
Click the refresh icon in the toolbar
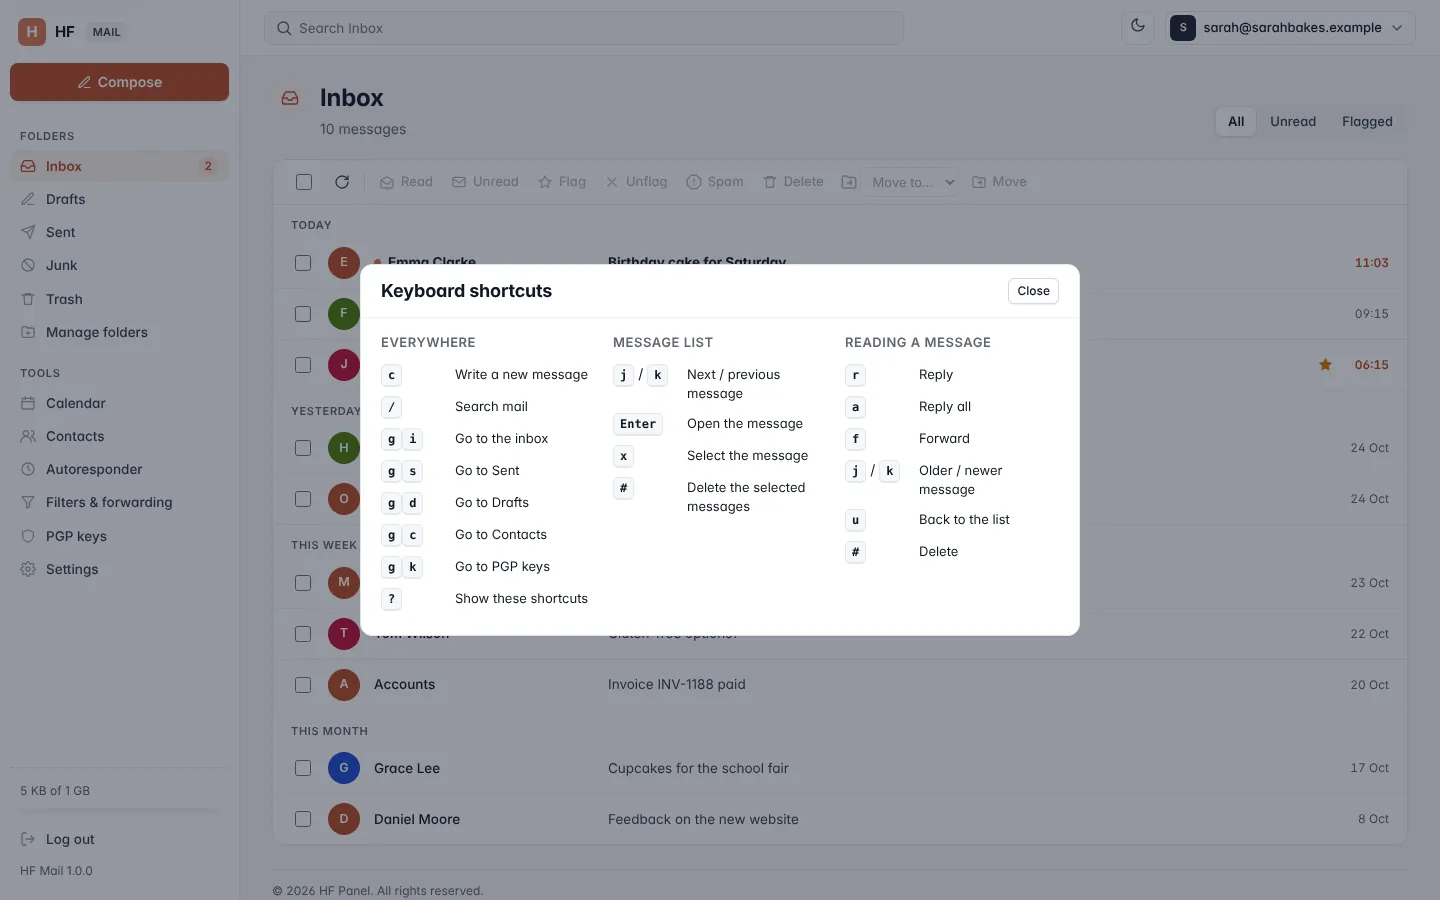pyautogui.click(x=342, y=182)
